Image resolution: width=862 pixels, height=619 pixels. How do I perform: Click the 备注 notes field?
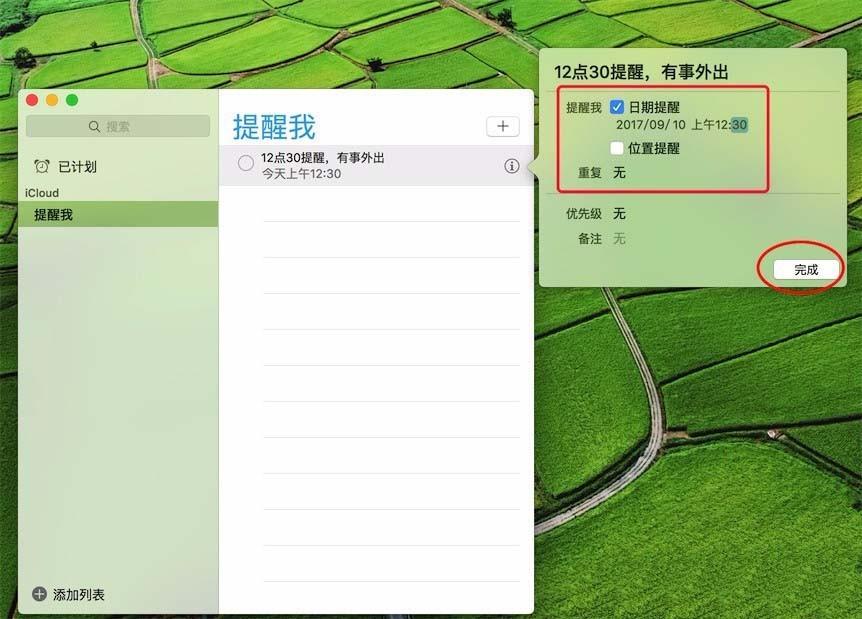click(618, 239)
